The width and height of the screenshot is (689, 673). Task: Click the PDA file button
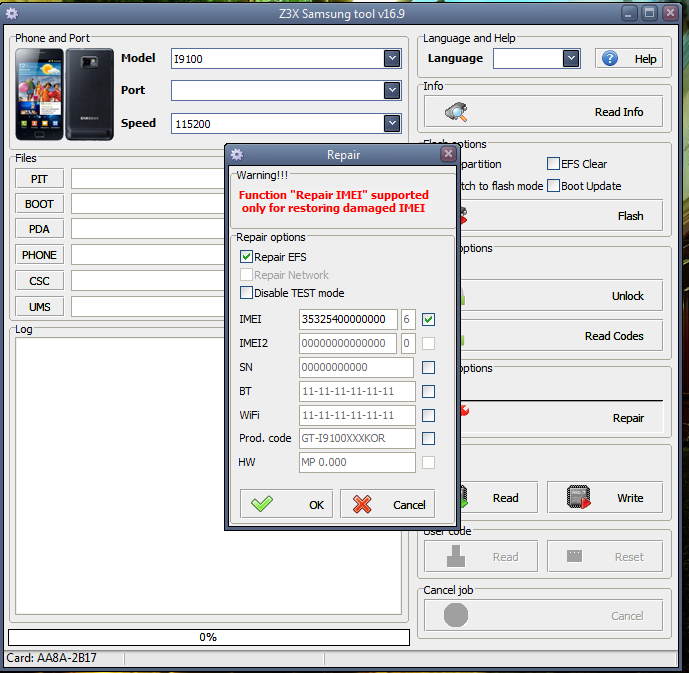coord(40,229)
